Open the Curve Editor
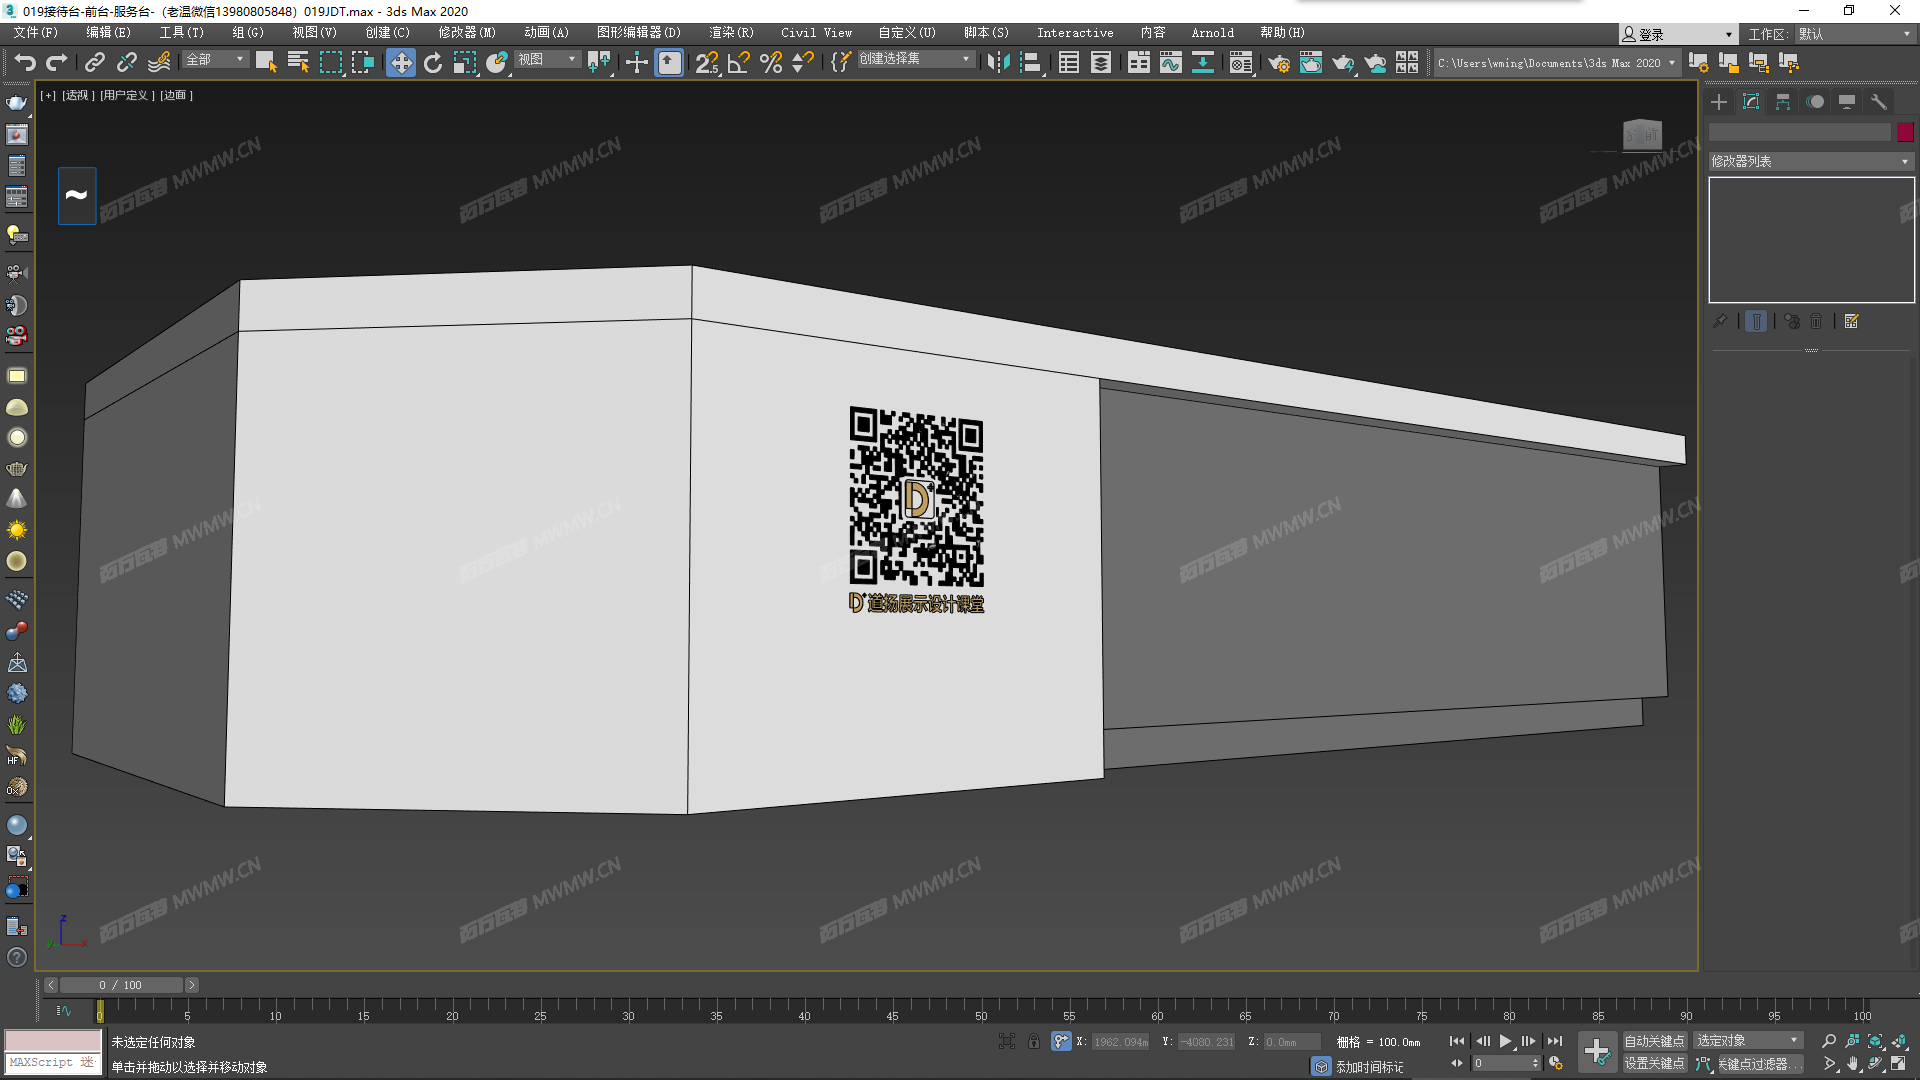Image resolution: width=1920 pixels, height=1080 pixels. pos(1171,63)
